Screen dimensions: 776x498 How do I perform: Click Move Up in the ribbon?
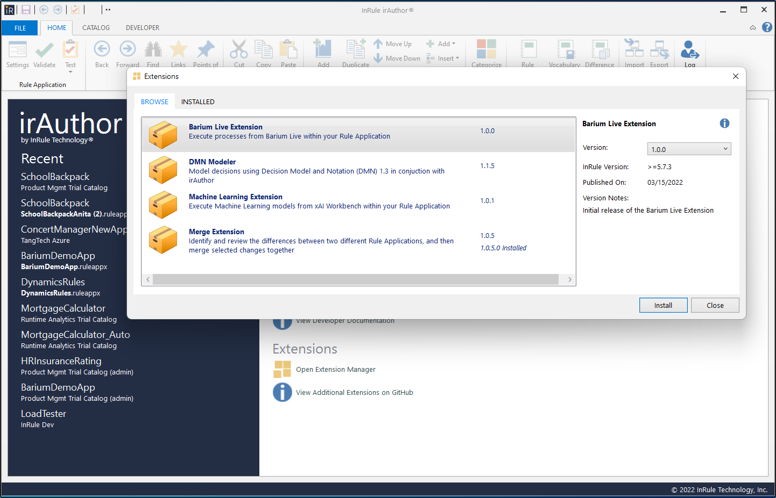(393, 44)
